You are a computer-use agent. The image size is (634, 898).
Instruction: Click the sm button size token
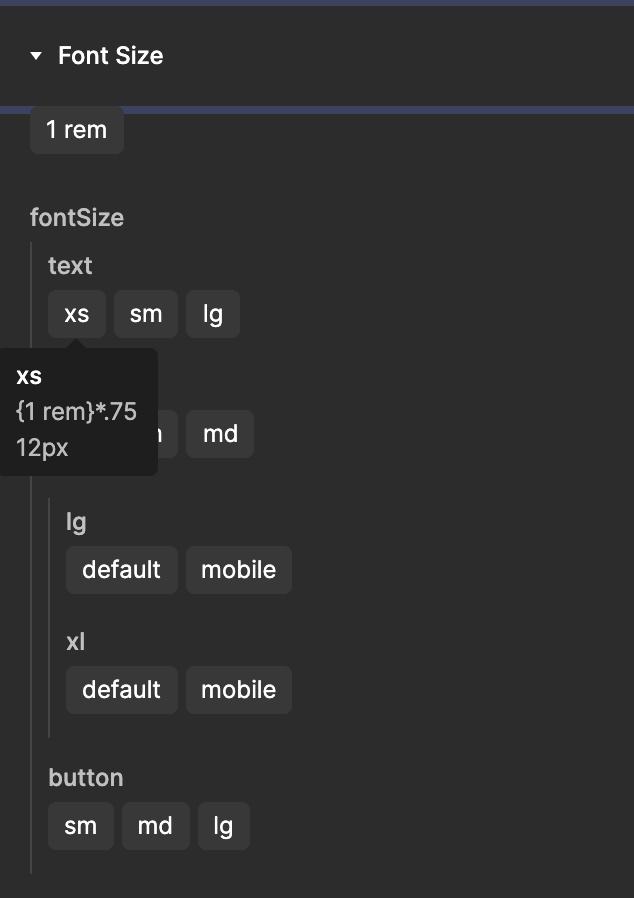click(80, 825)
